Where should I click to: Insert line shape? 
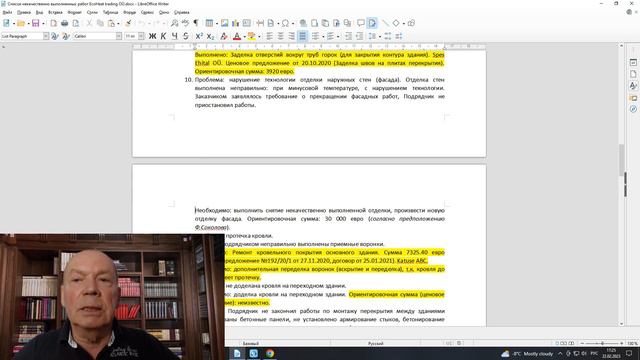tap(385, 23)
